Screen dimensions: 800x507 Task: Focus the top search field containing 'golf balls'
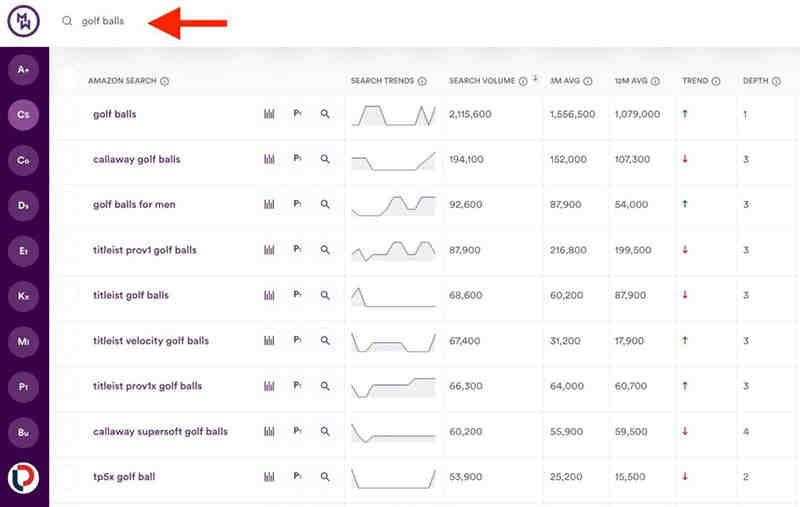point(103,21)
